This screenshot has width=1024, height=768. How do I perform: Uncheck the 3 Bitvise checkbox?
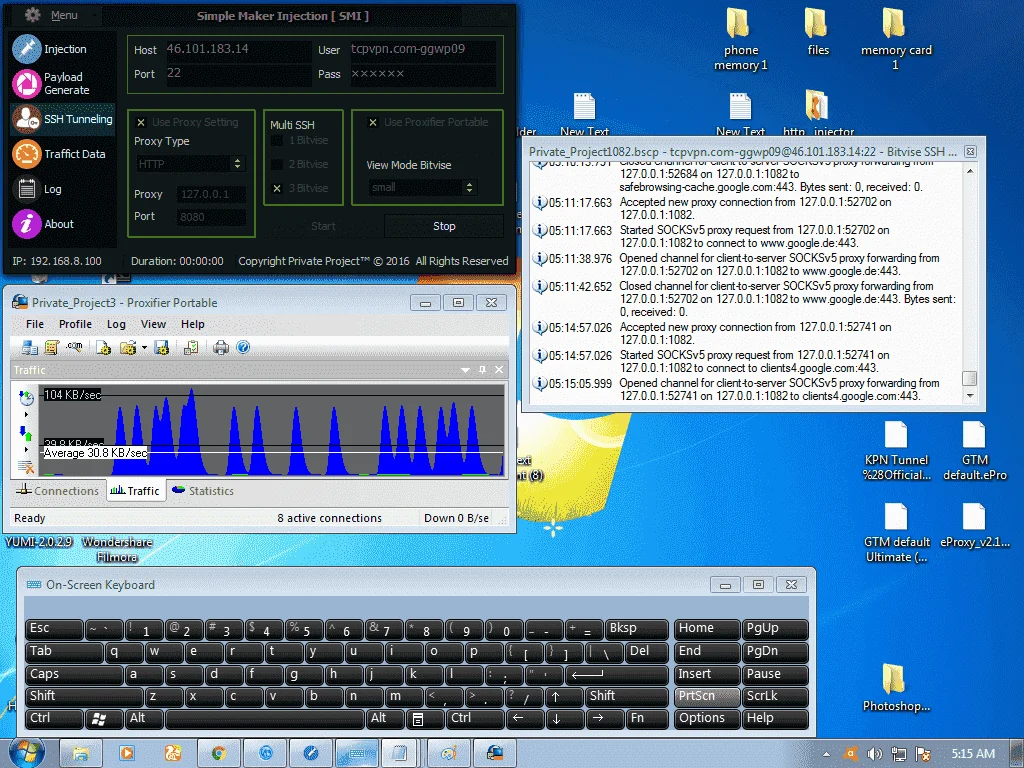click(x=277, y=188)
